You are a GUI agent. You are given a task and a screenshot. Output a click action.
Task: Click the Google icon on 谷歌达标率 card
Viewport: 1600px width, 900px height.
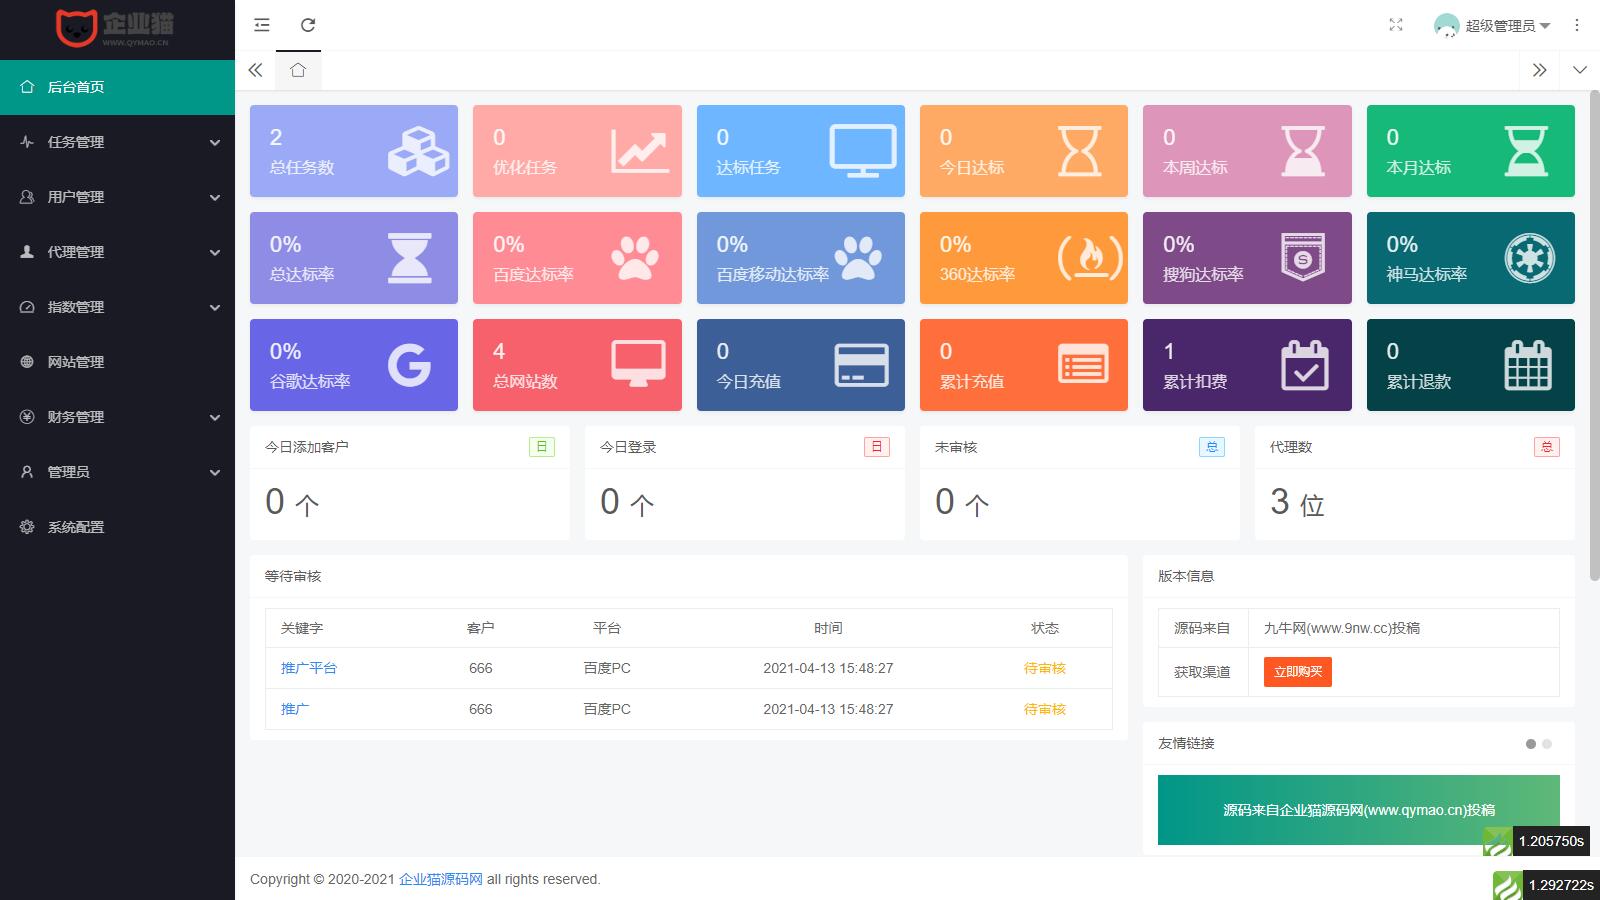click(x=409, y=365)
